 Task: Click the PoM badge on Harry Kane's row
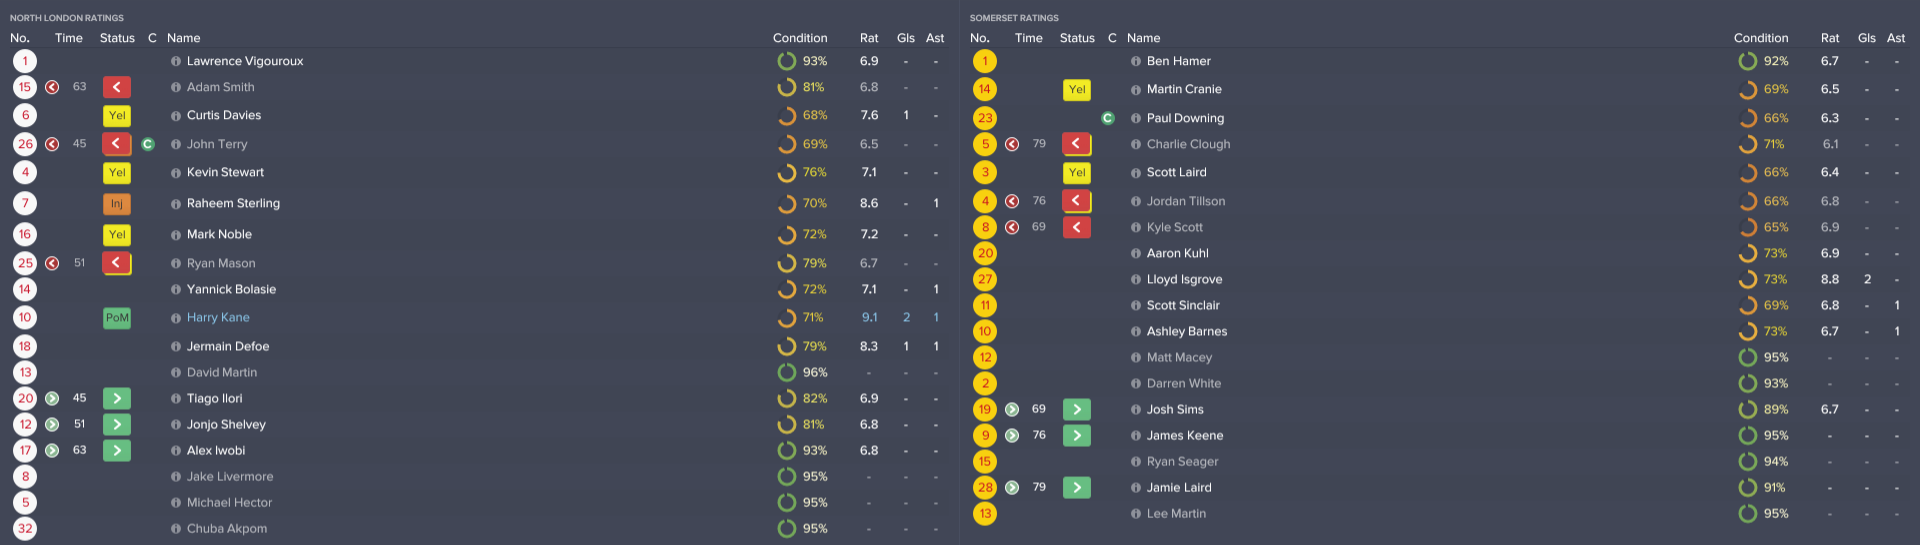coord(117,318)
